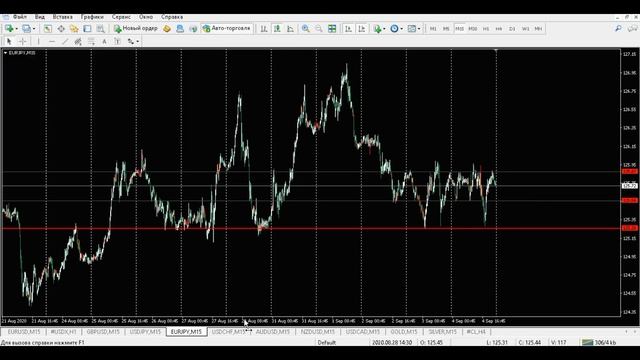Zoom out of the chart

click(318, 29)
